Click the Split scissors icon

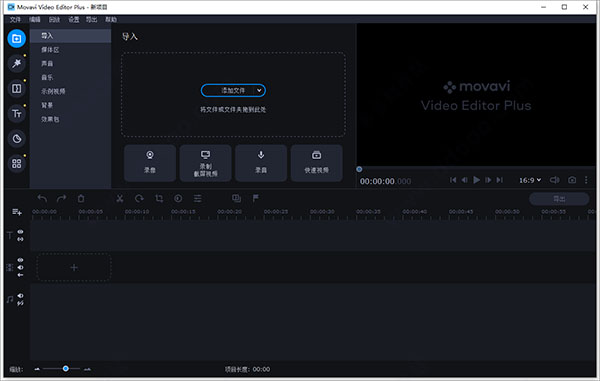[x=120, y=199]
